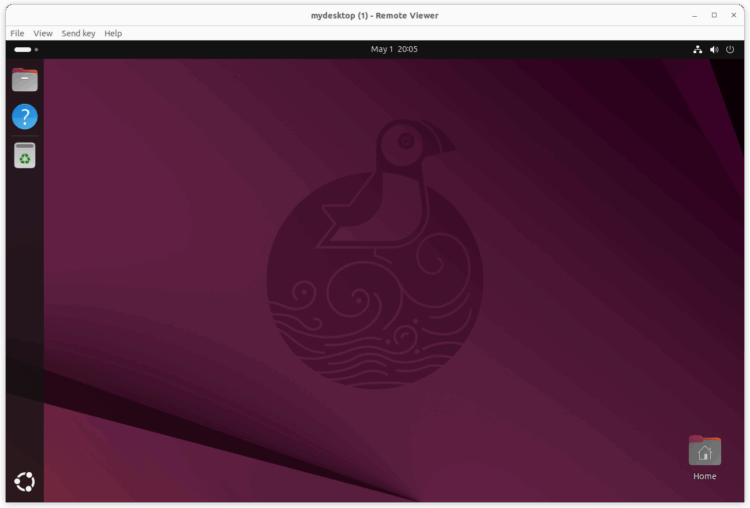Maximize the Remote Viewer window

click(714, 15)
